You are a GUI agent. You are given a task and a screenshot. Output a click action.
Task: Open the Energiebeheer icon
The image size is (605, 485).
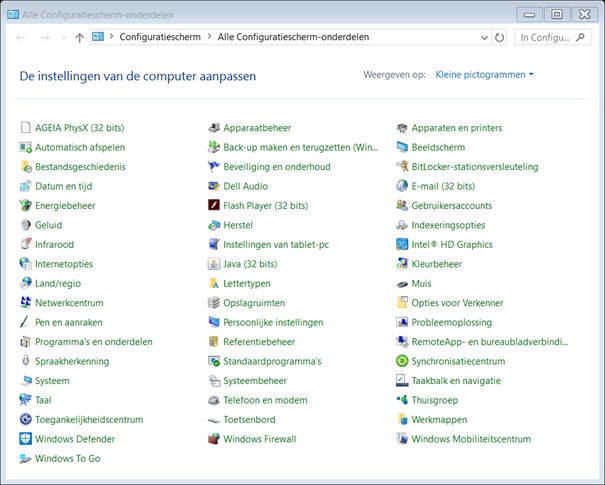25,205
